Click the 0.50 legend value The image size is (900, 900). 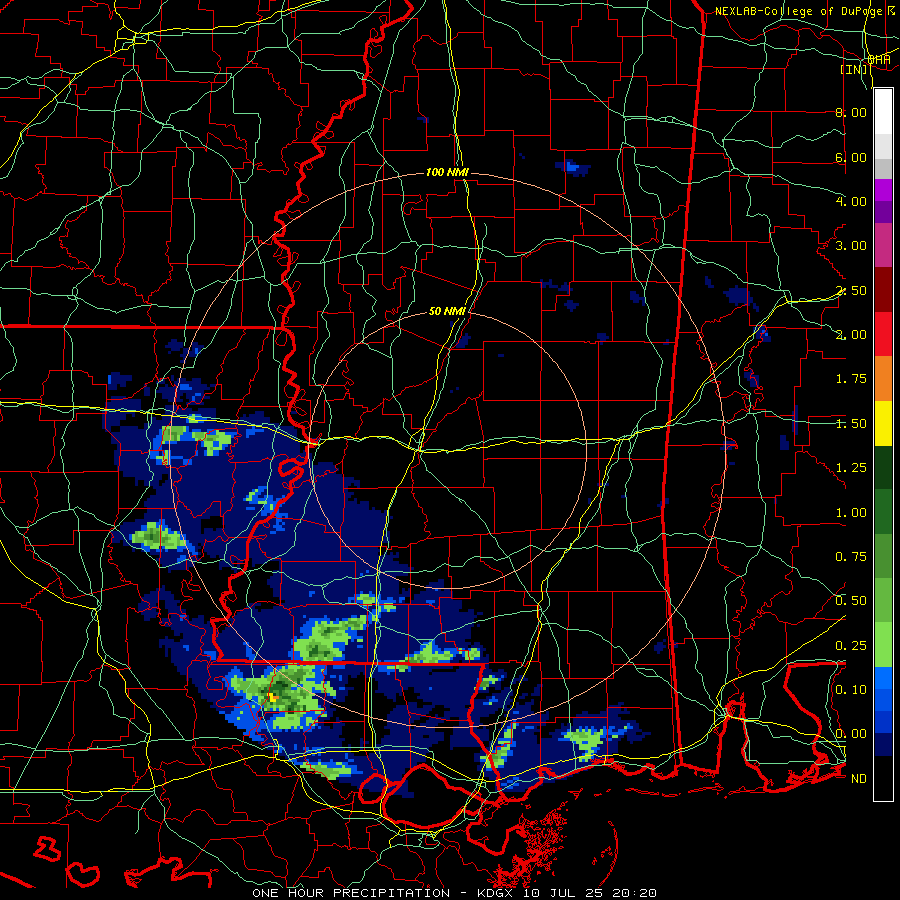(851, 601)
